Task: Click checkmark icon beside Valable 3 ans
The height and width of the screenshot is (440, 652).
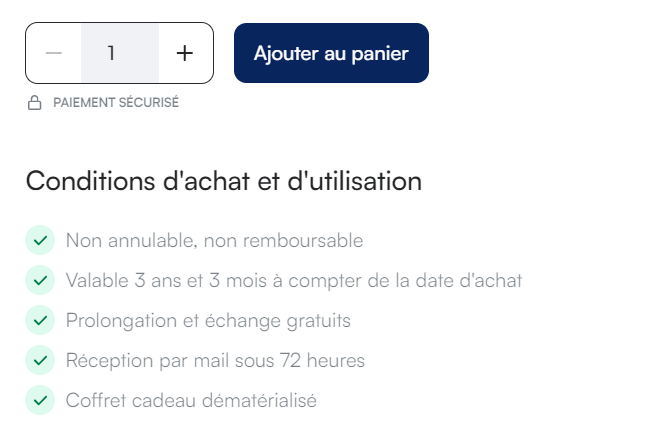Action: click(x=40, y=280)
